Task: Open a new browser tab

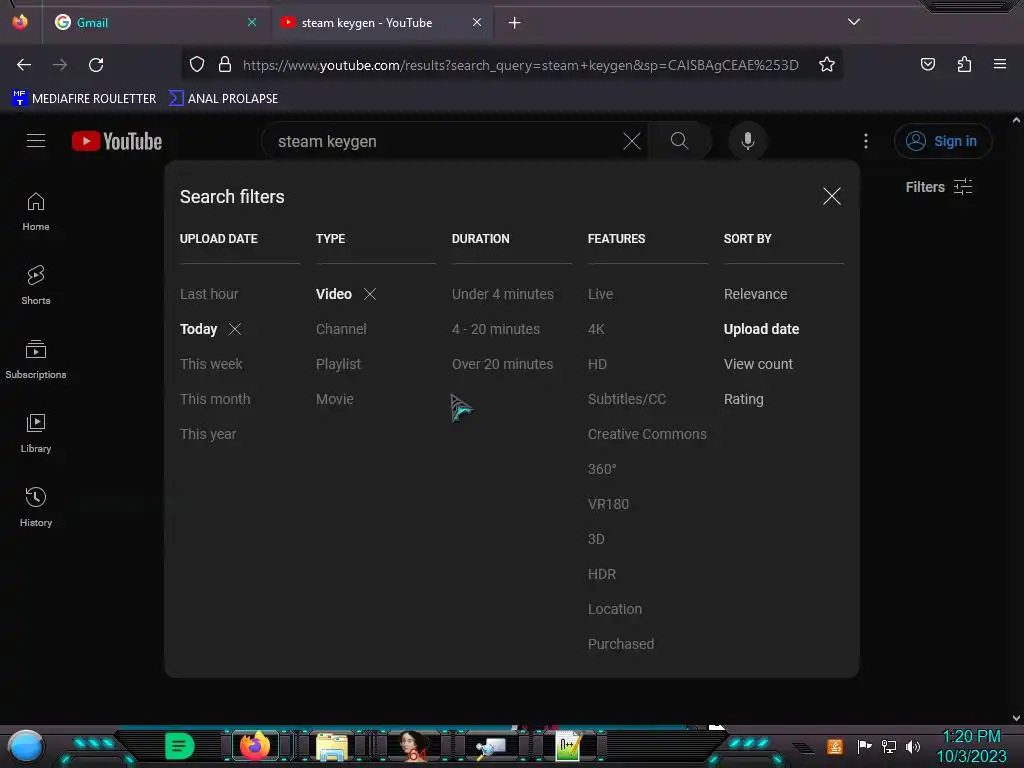Action: click(x=515, y=23)
